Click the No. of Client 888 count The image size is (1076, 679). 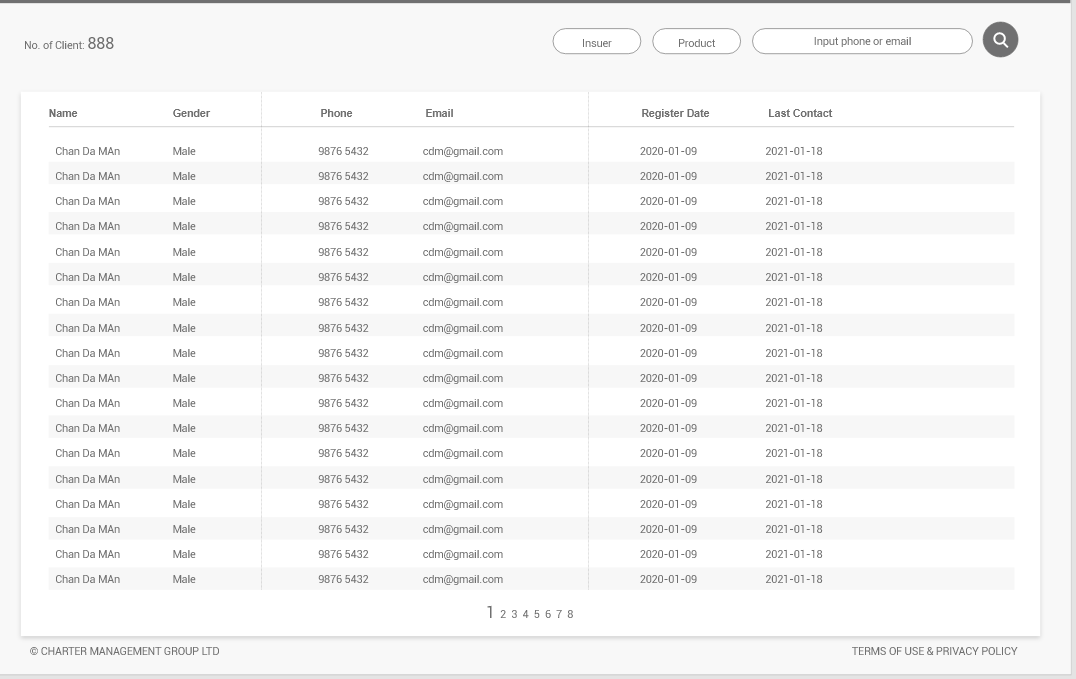(x=69, y=44)
